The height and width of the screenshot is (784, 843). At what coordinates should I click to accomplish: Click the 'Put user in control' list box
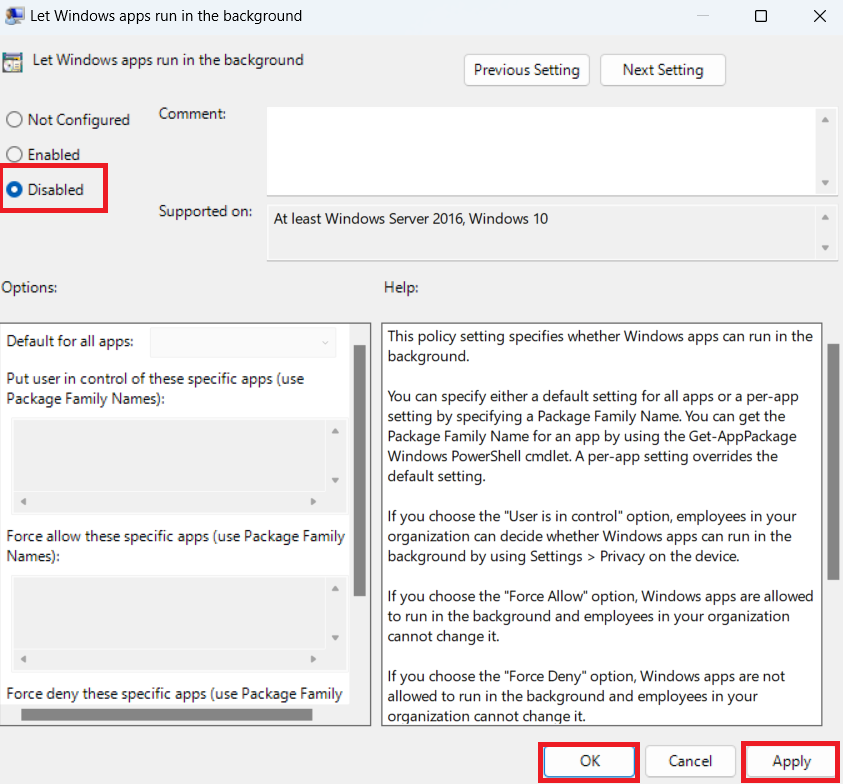(x=169, y=455)
